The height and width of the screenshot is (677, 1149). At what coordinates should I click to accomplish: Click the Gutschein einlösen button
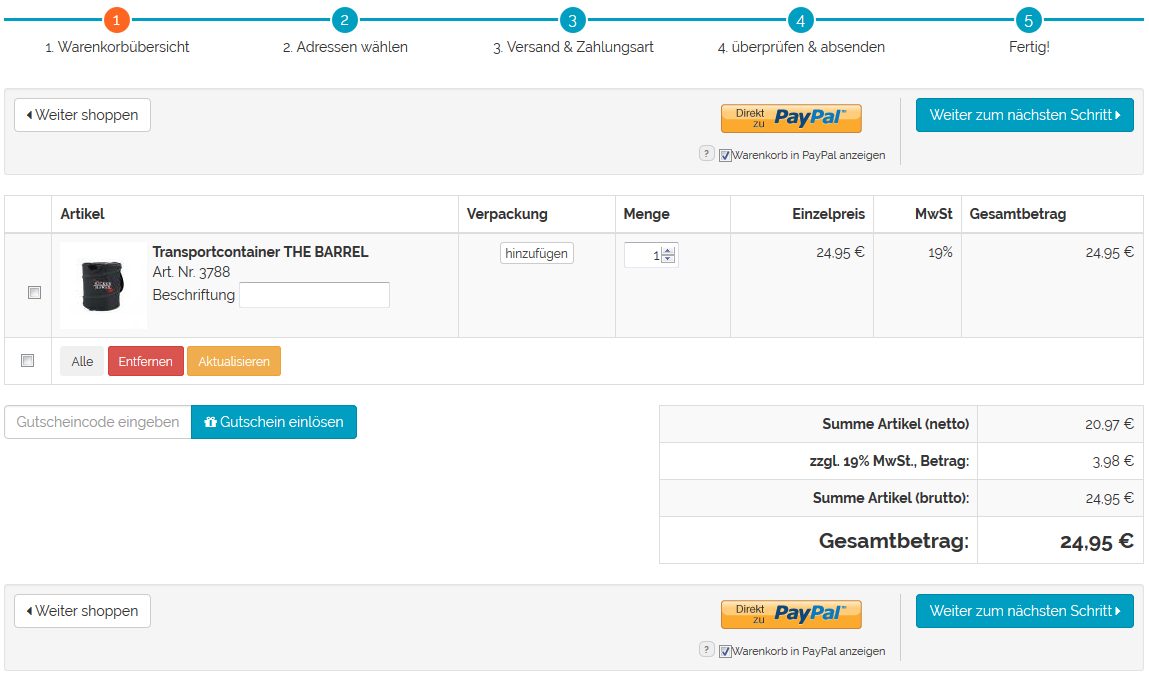[273, 422]
